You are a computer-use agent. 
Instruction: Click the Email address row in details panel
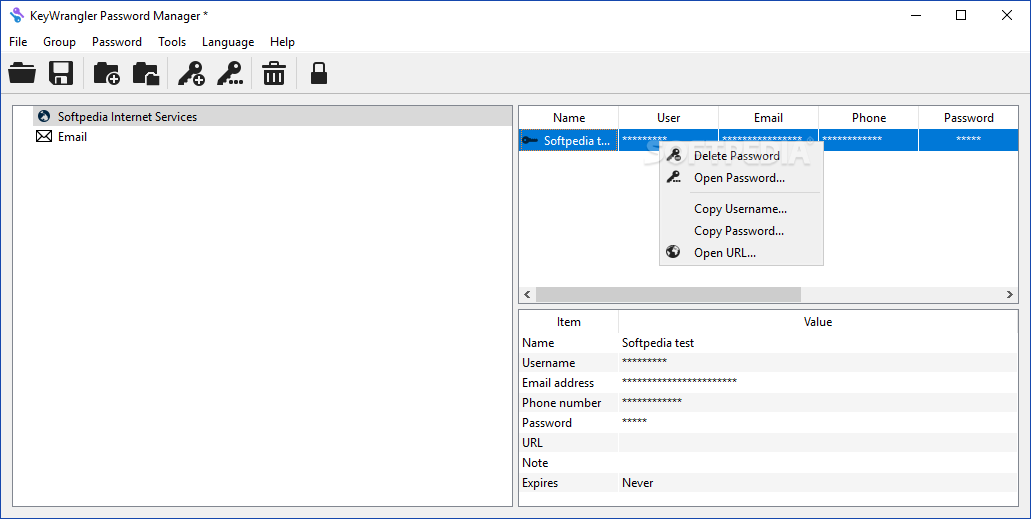pyautogui.click(x=768, y=383)
